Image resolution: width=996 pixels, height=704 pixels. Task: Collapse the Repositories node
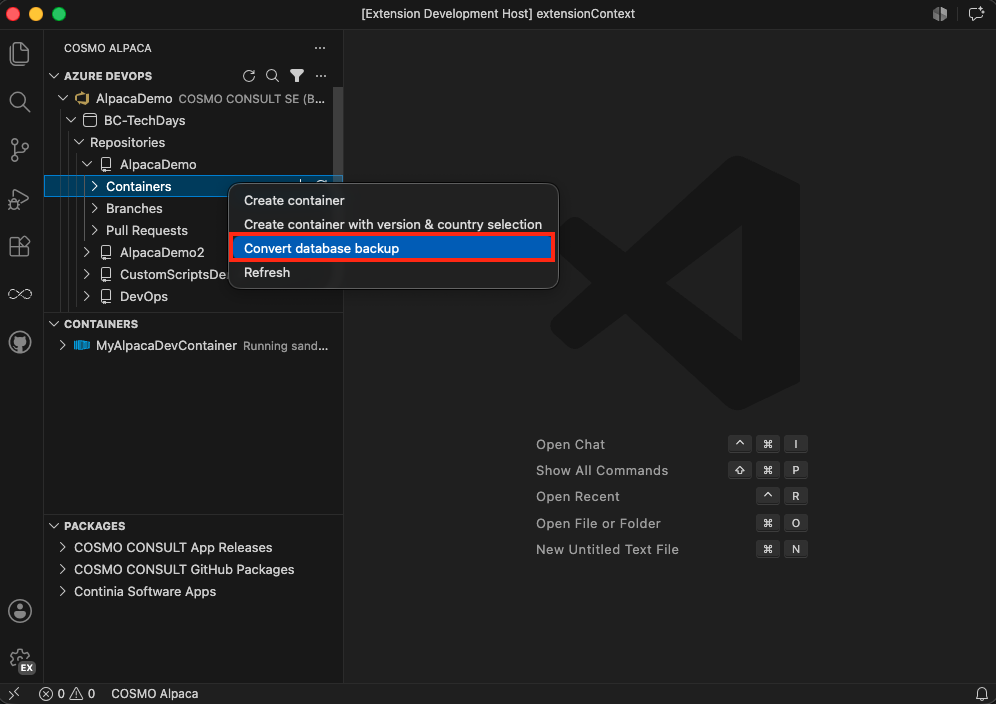coord(79,142)
